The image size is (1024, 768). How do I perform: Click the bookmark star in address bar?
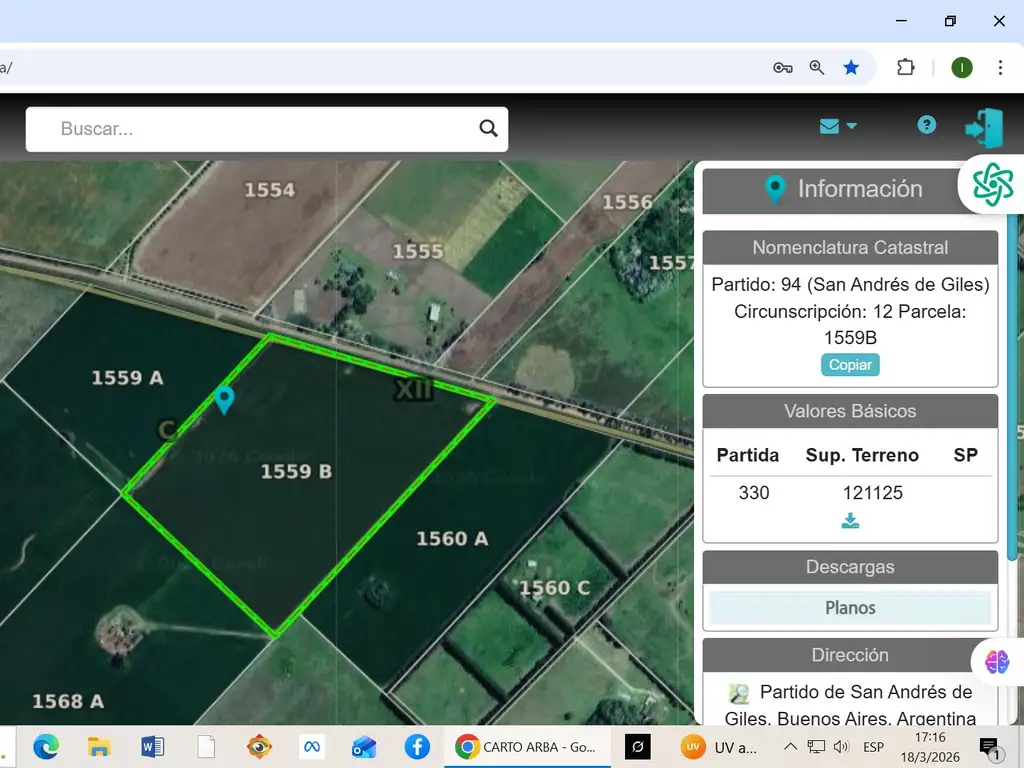pyautogui.click(x=851, y=67)
